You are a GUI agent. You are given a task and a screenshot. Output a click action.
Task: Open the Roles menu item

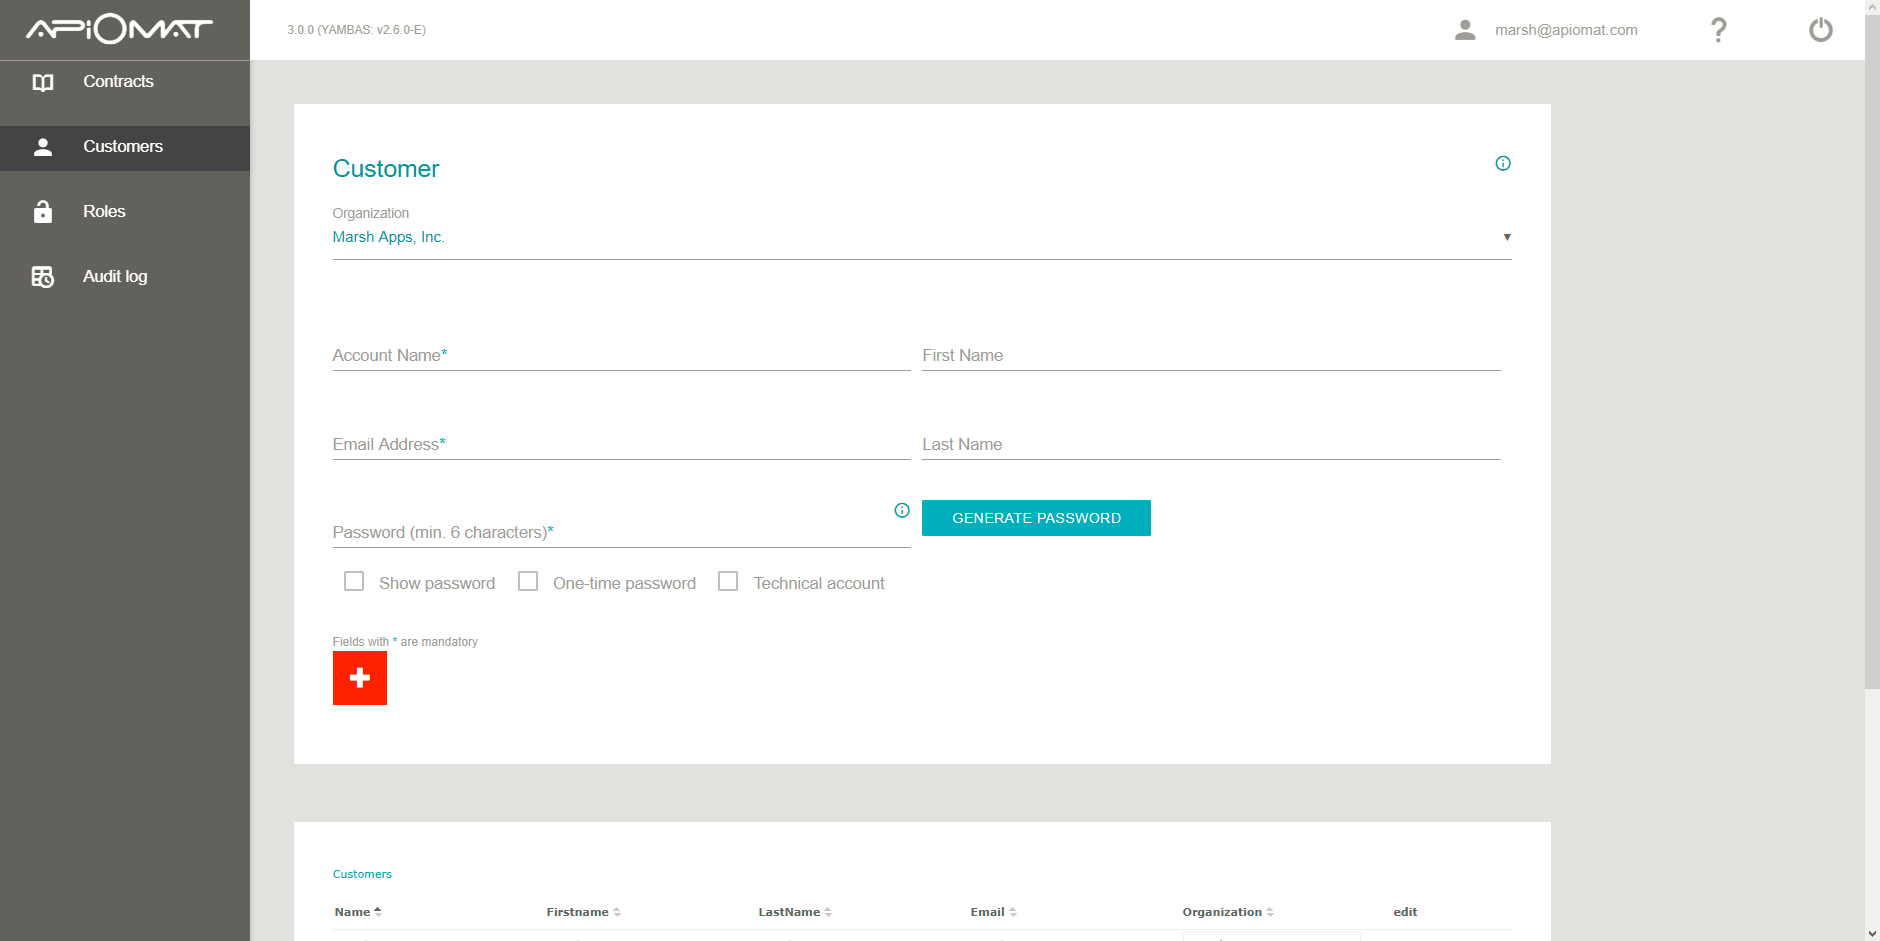point(125,212)
